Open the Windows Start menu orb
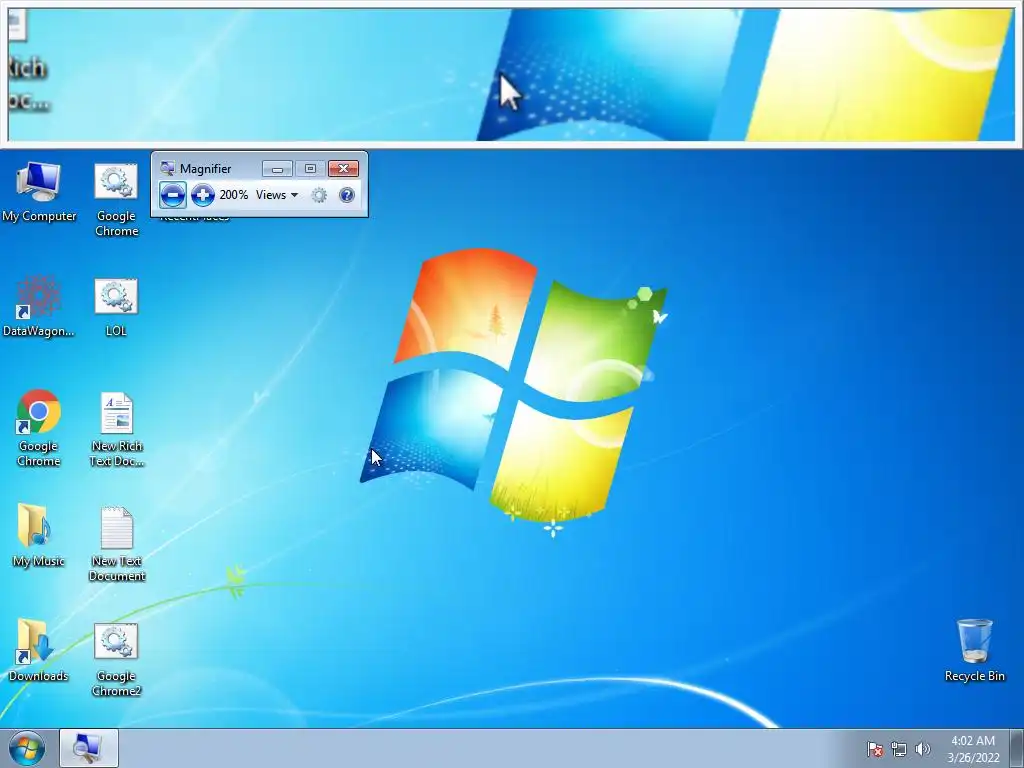This screenshot has height=768, width=1024. (27, 748)
